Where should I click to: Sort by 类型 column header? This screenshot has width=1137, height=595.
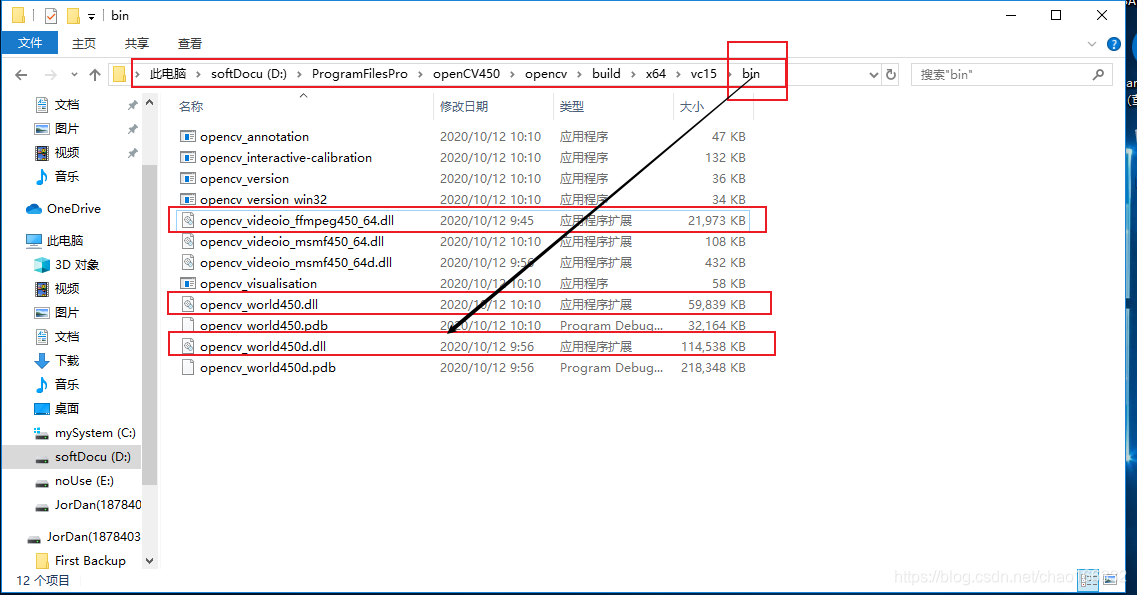click(x=572, y=107)
